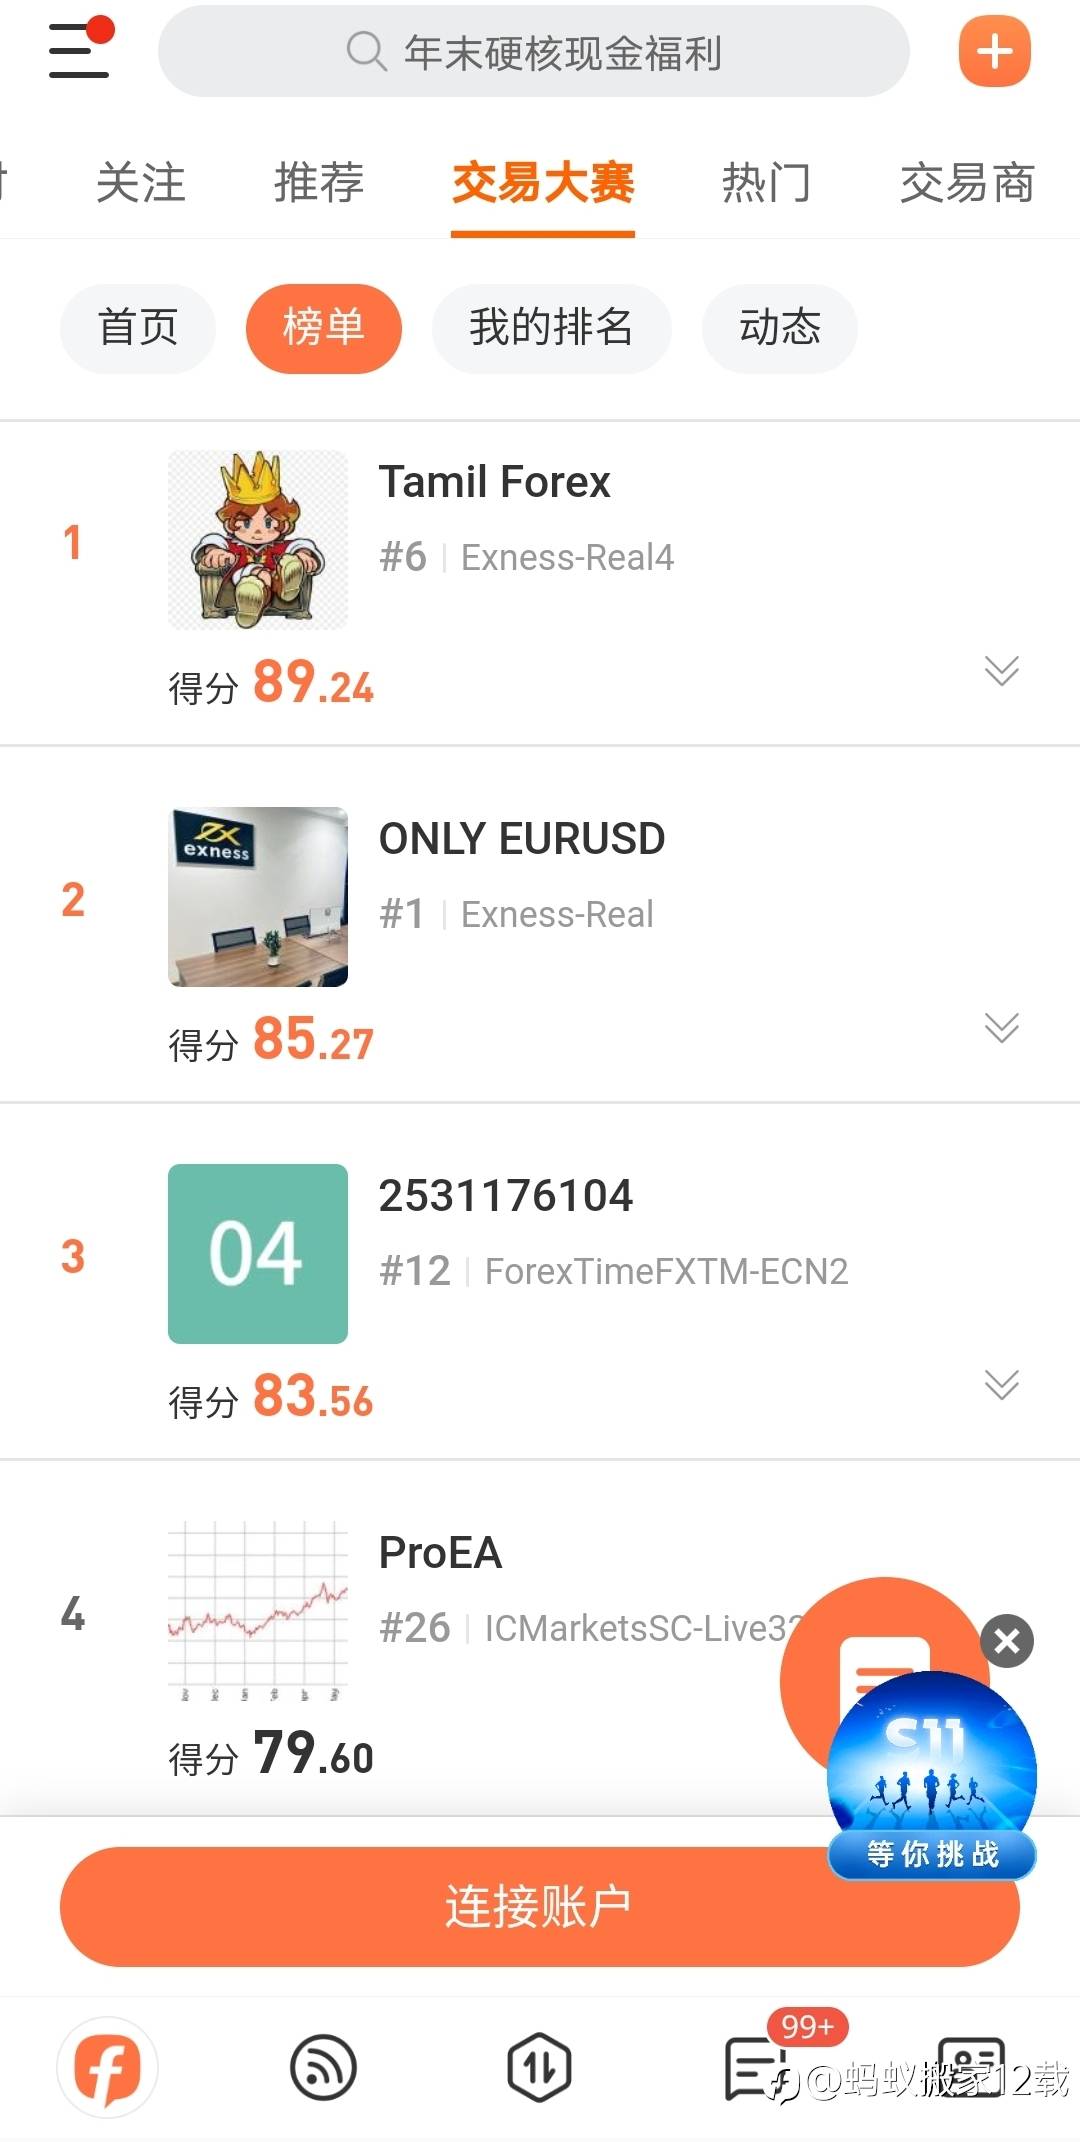Close the floating S11 challenge banner

pyautogui.click(x=1007, y=1640)
